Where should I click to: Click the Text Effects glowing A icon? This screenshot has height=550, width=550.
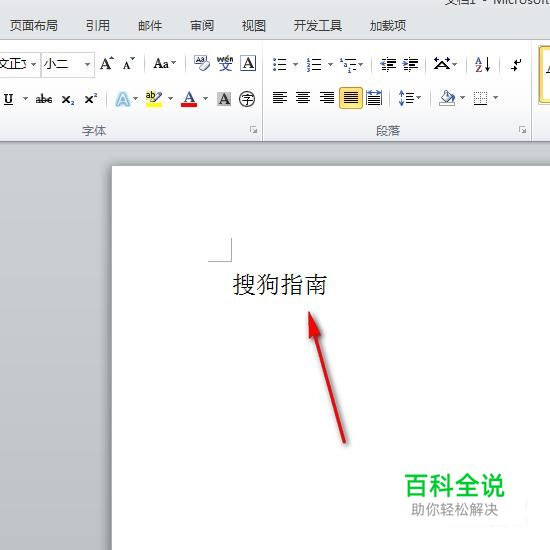coord(123,99)
